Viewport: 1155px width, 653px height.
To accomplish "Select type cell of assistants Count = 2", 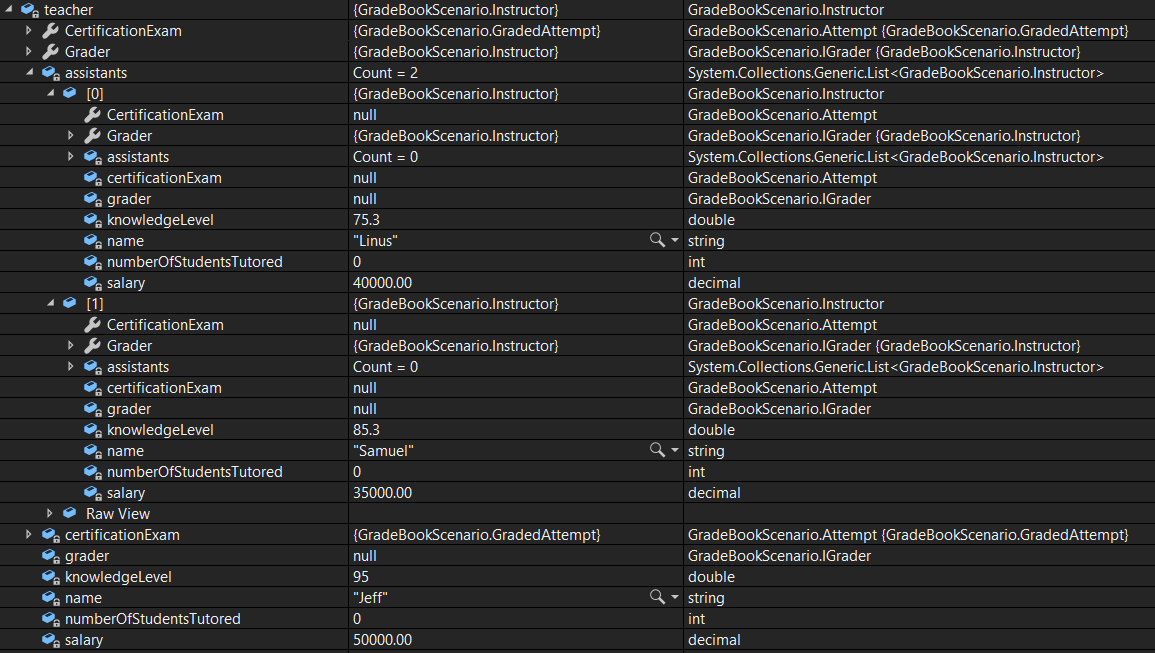I will [896, 73].
